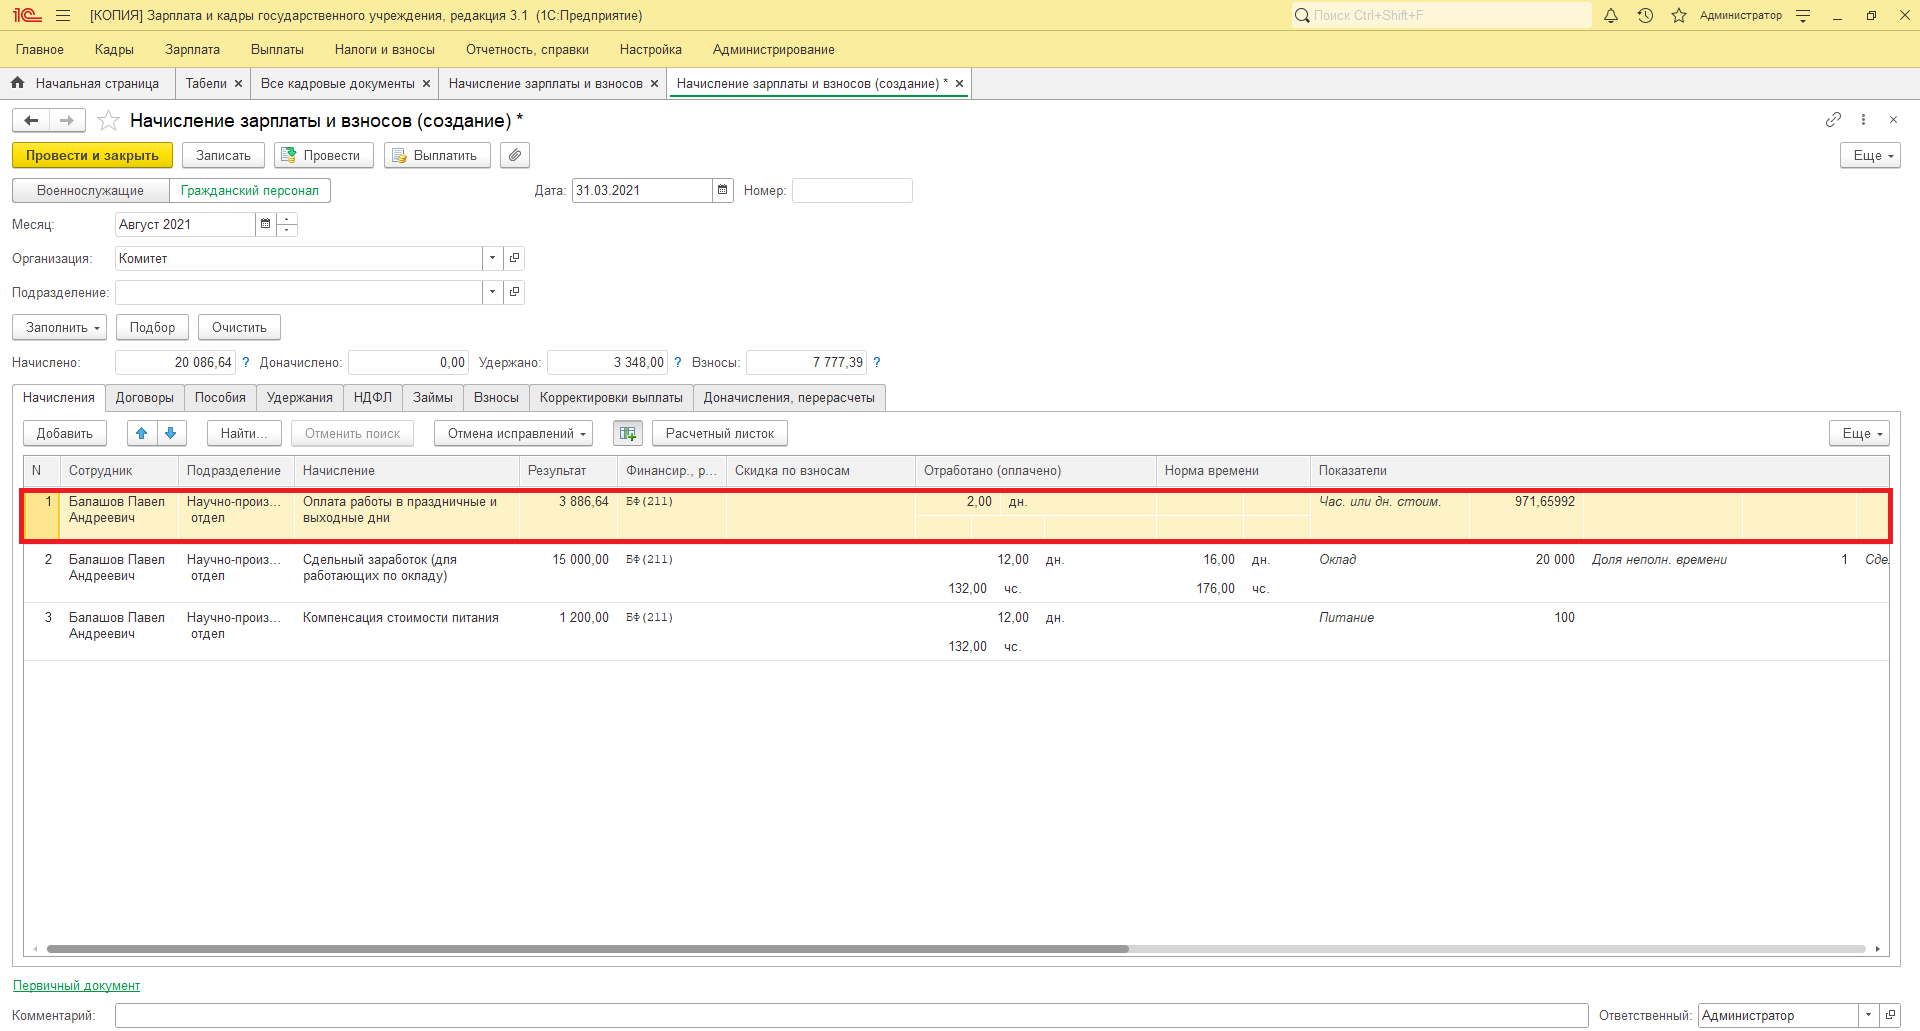Open the table's Еще menu
The image size is (1920, 1031).
(1859, 434)
